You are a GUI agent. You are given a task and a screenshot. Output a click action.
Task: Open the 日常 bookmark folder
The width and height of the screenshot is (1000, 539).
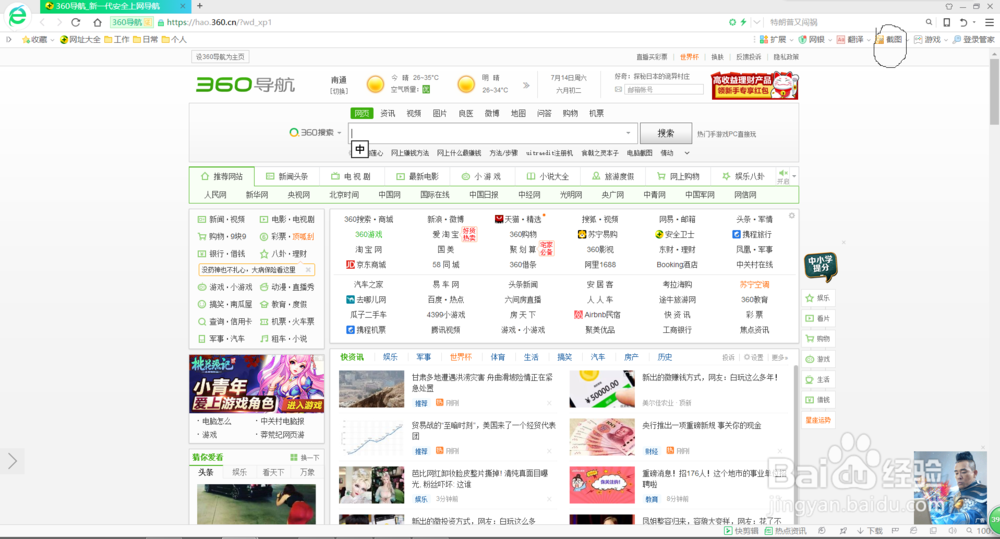145,40
